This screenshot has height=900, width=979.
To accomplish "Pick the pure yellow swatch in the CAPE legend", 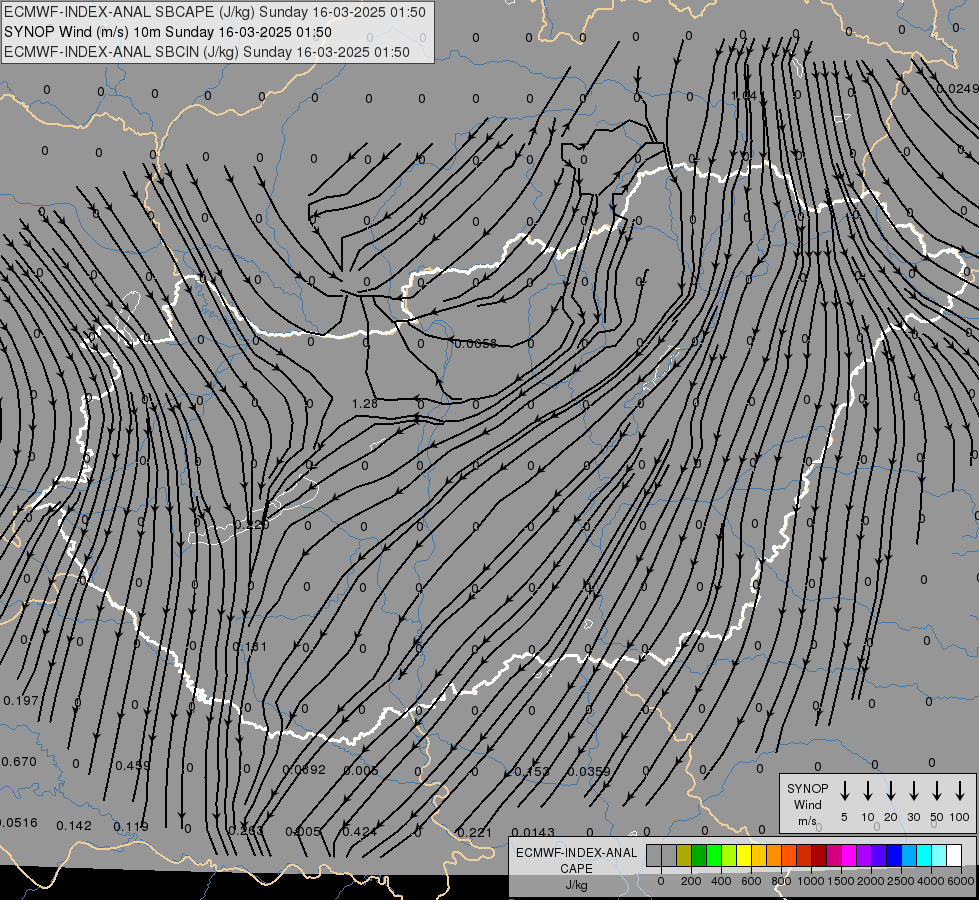I will (x=744, y=856).
